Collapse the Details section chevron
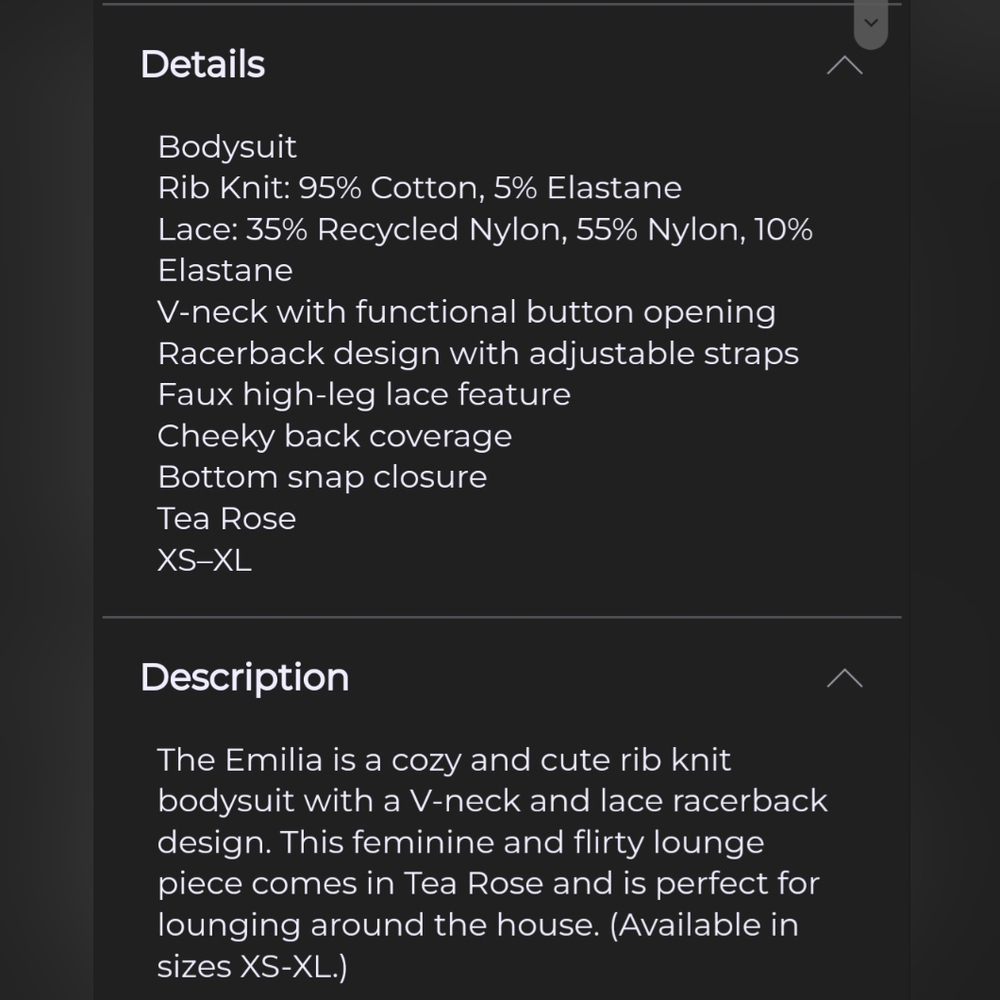This screenshot has height=1000, width=1000. tap(844, 65)
